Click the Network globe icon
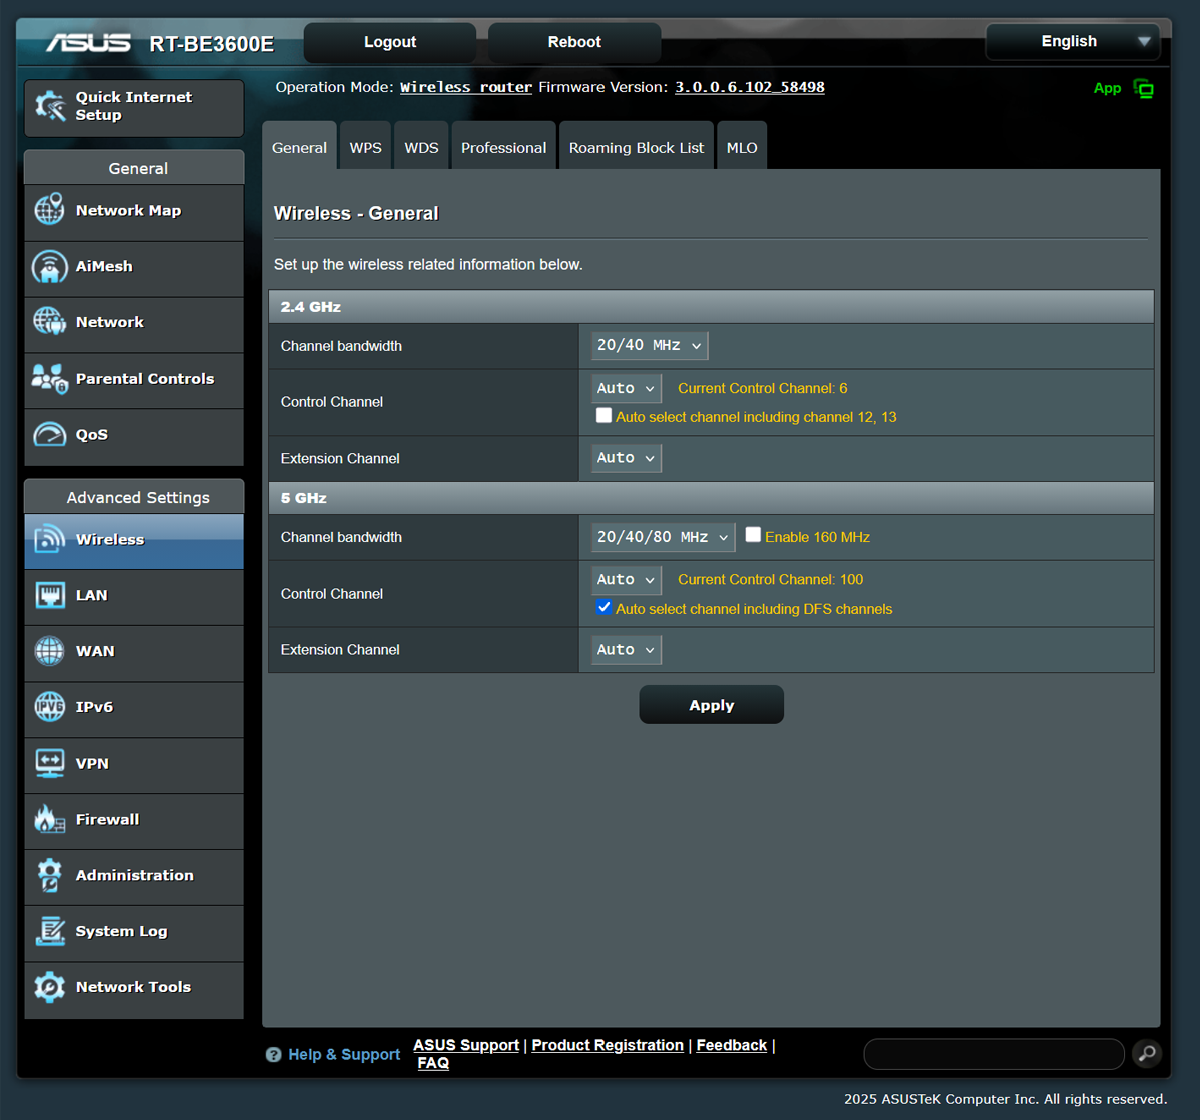1200x1120 pixels. point(50,322)
